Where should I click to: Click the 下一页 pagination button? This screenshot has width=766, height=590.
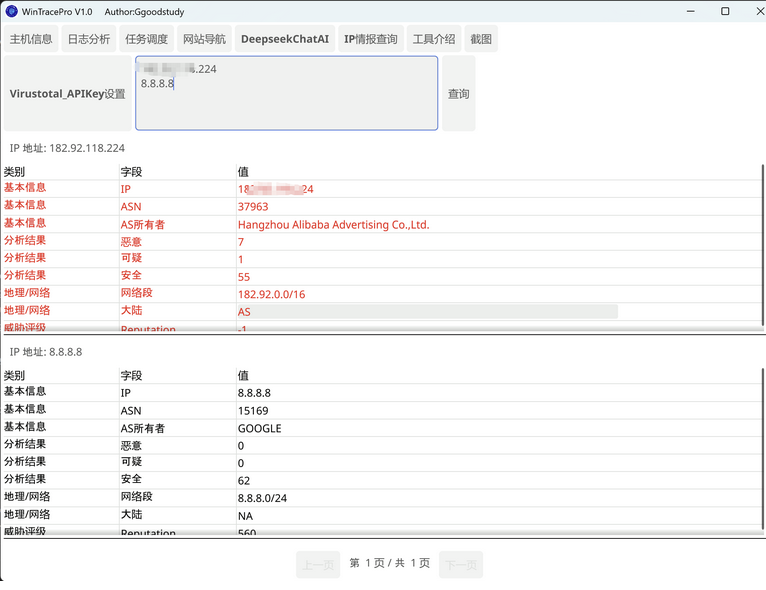pyautogui.click(x=460, y=564)
